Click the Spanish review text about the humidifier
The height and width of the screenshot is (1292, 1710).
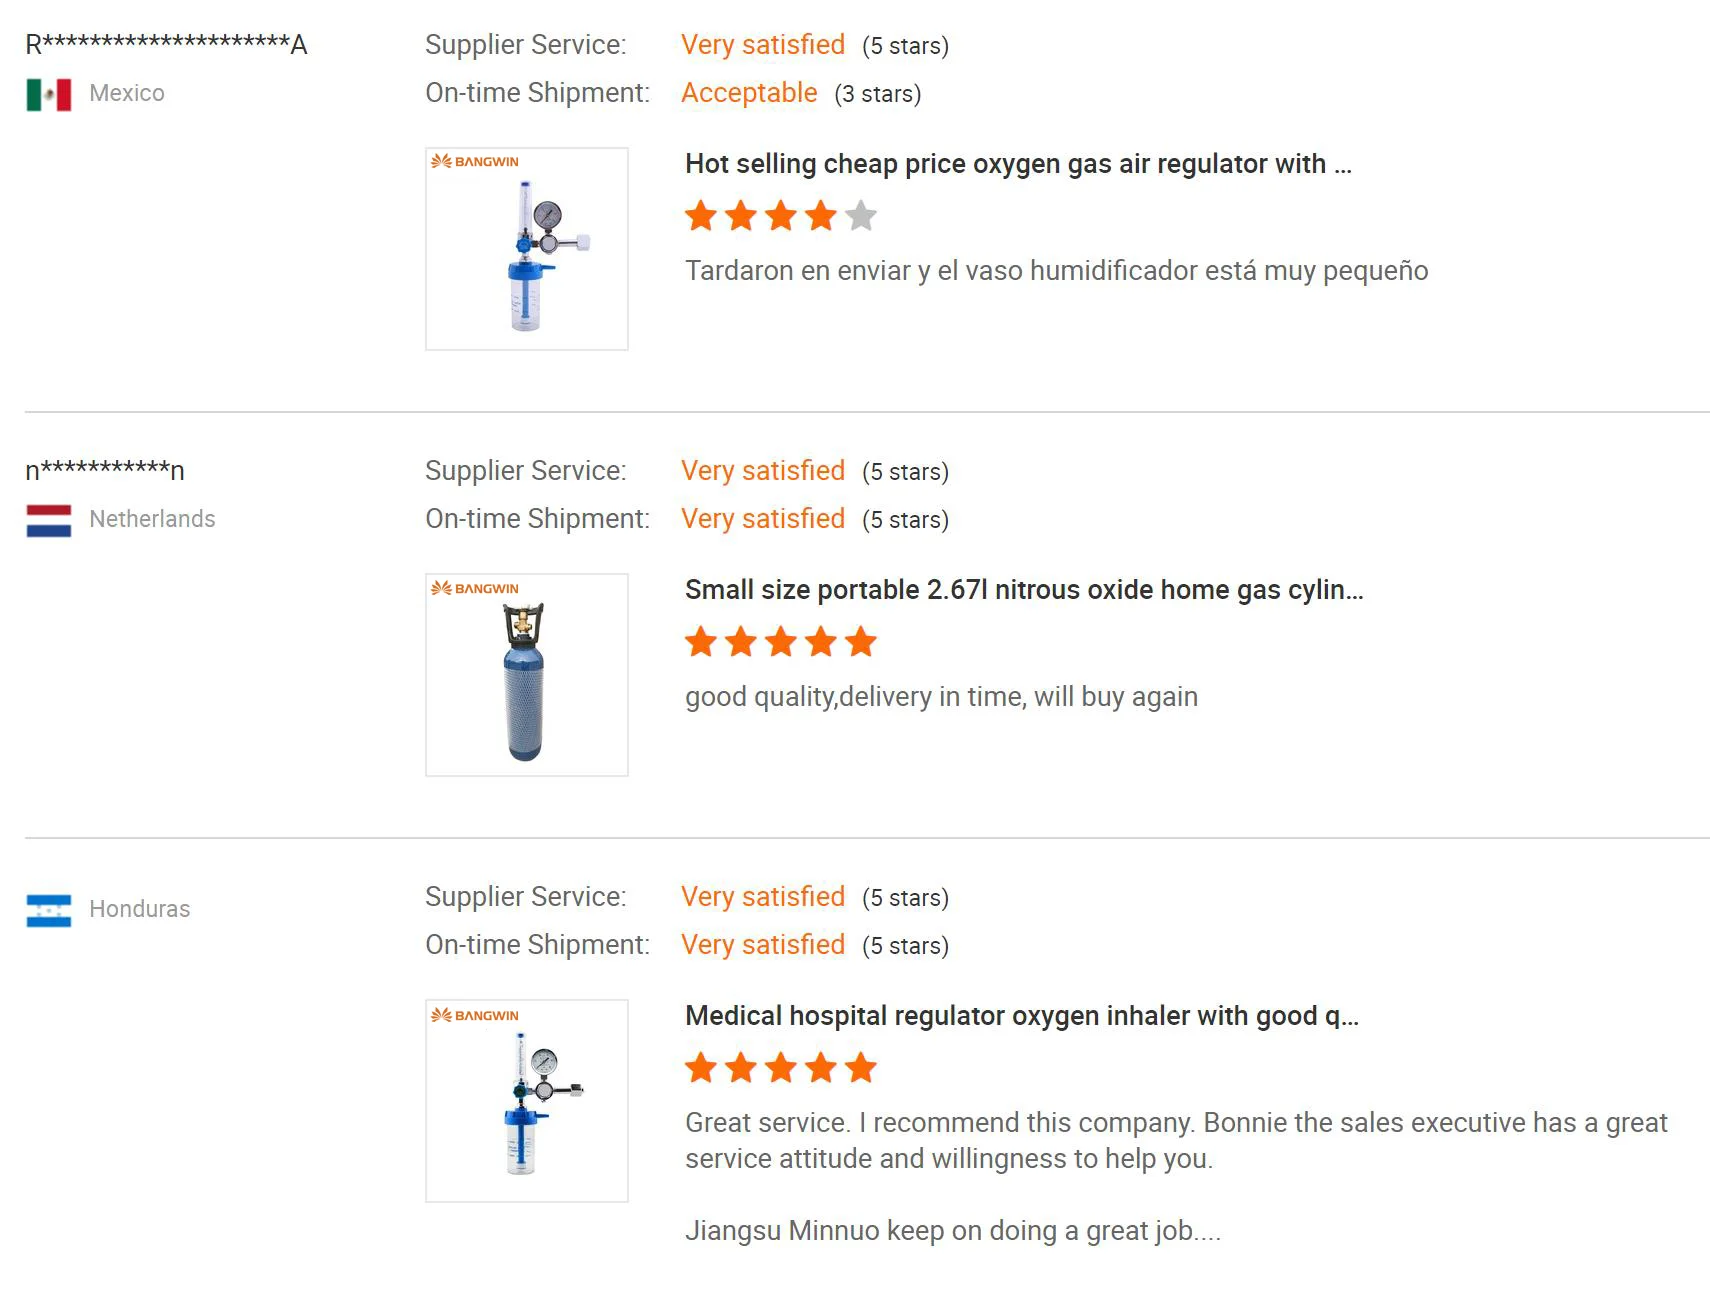1056,271
